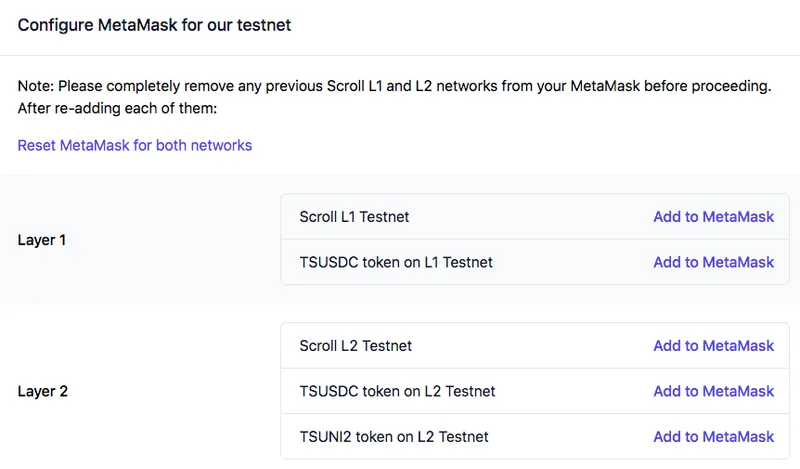
Task: Click the TSUSDC token on L2 Testnet label
Action: coord(397,391)
